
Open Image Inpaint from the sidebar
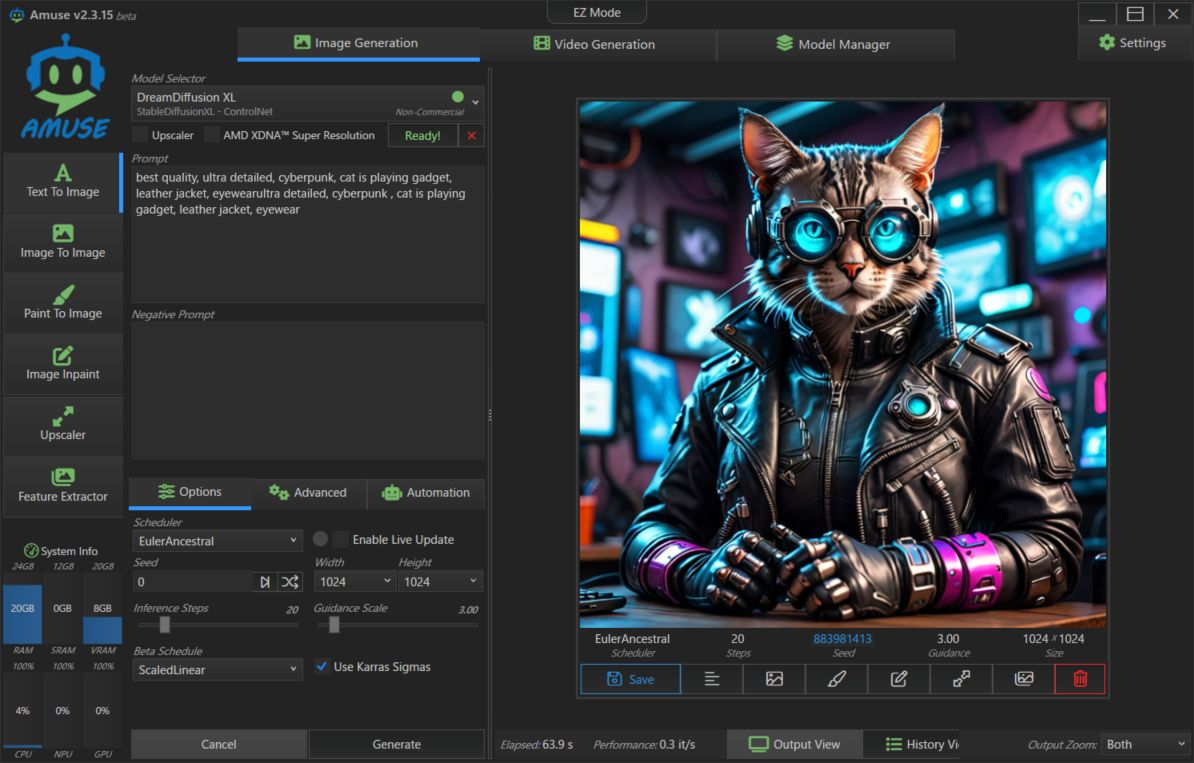[63, 364]
